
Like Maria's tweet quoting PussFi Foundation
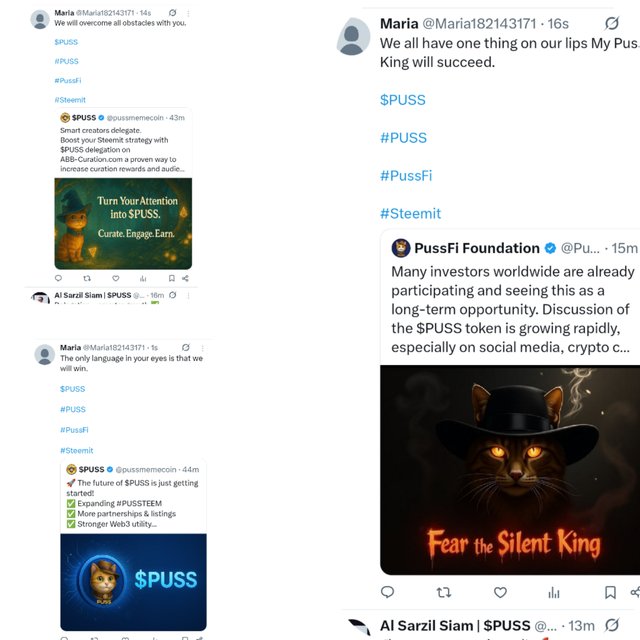pyautogui.click(x=500, y=592)
